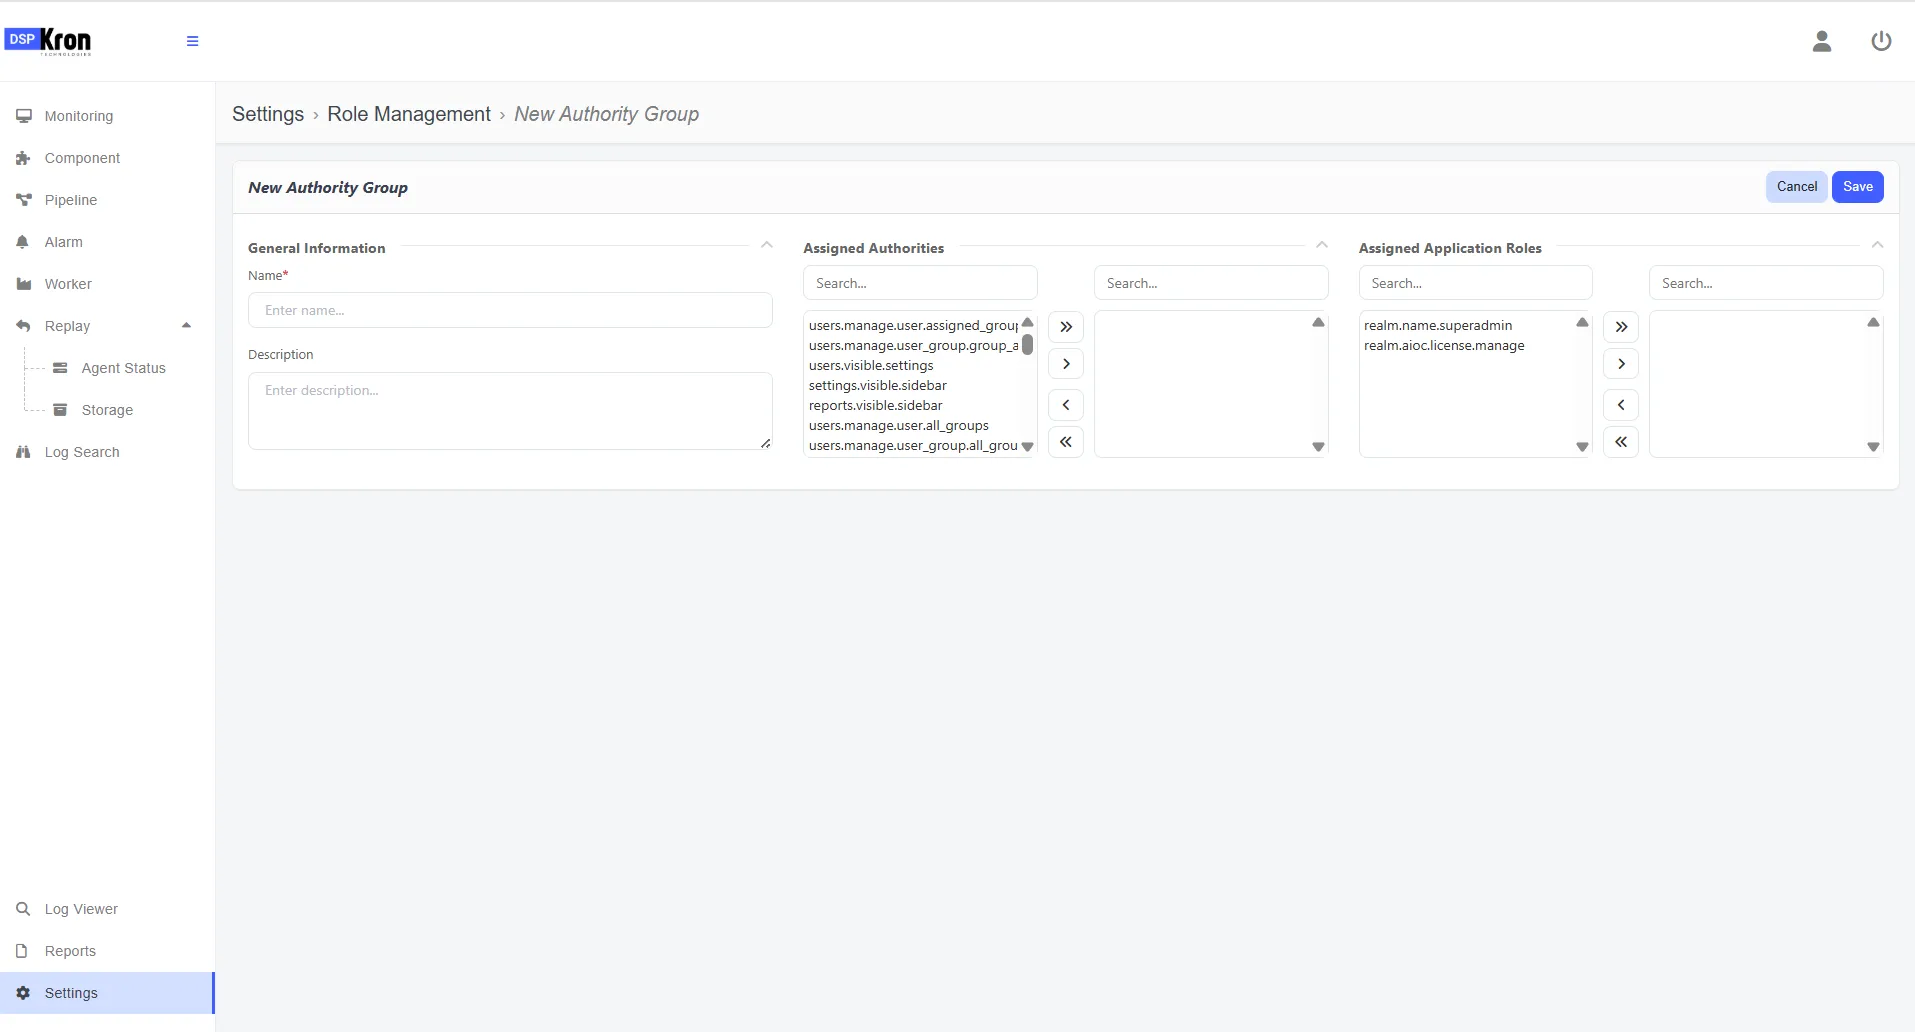
Task: Collapse the Replay submenu caret
Action: point(186,326)
